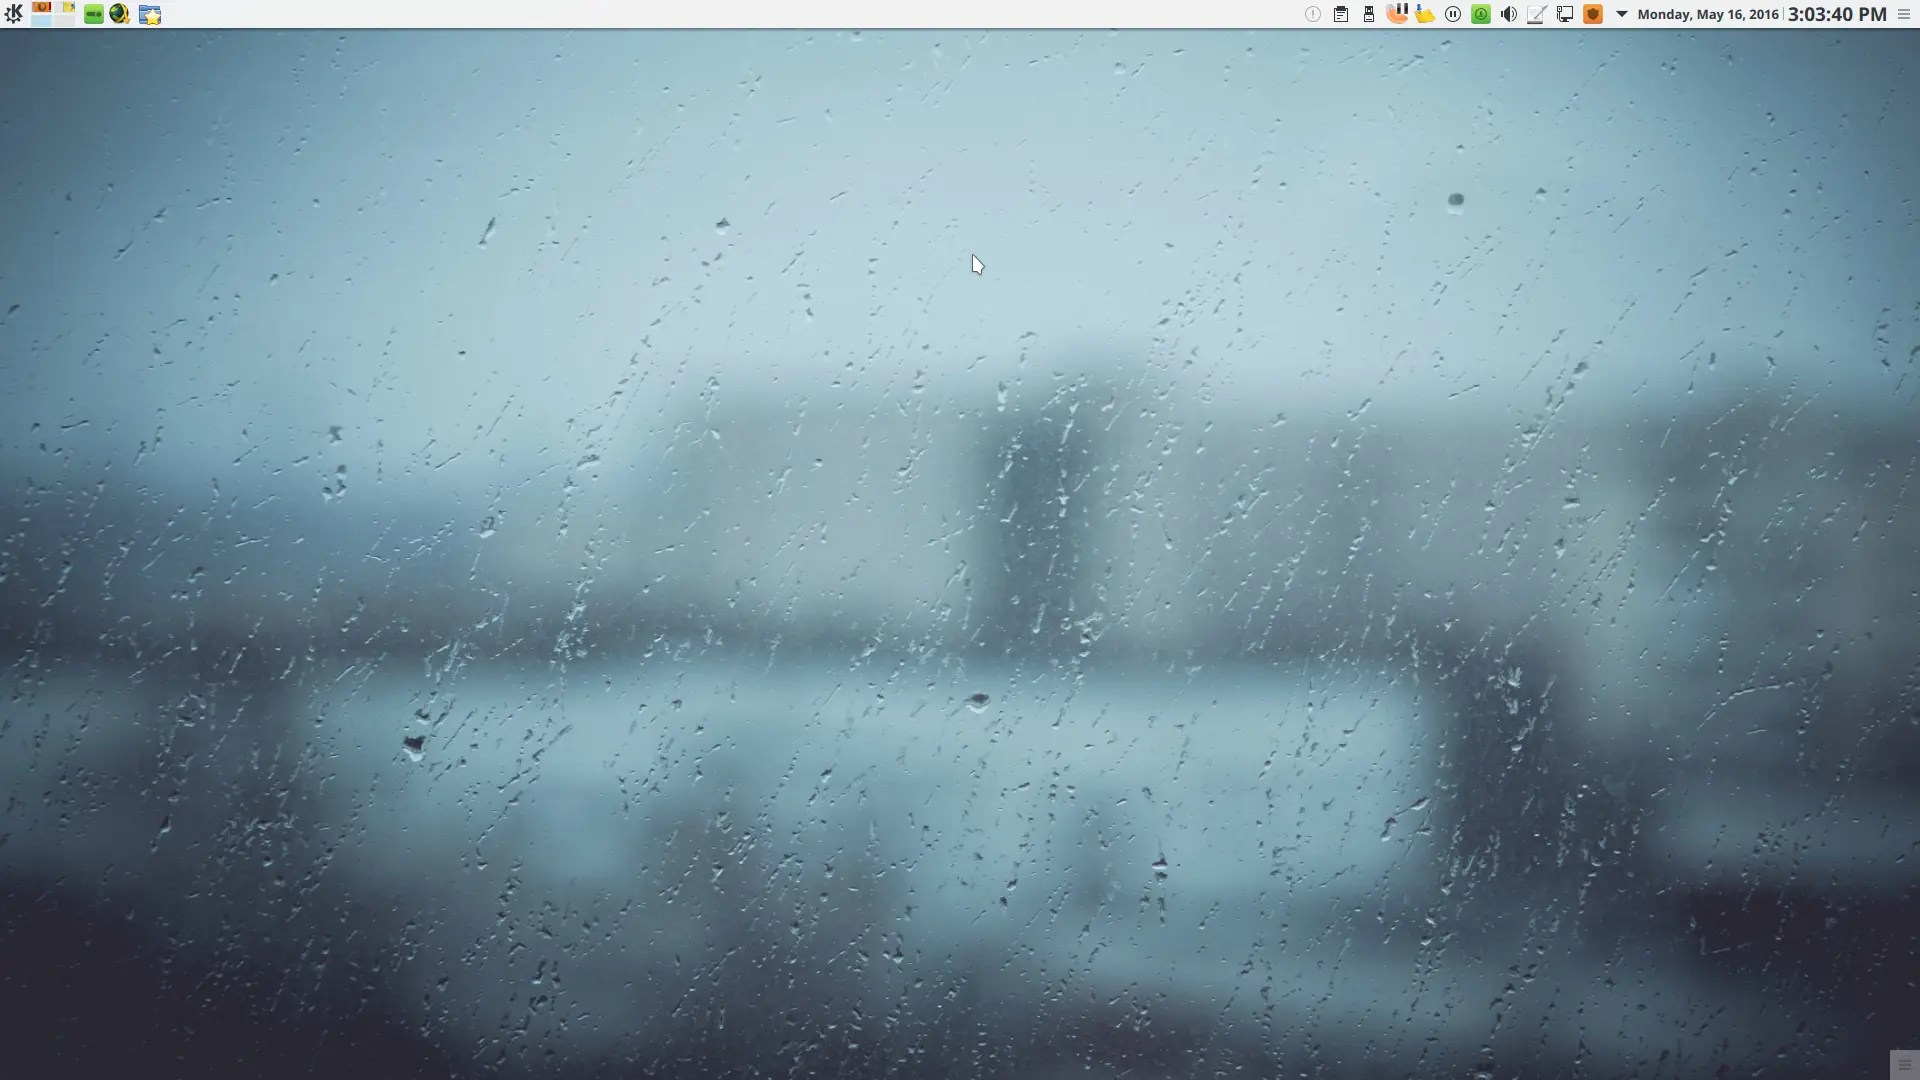Viewport: 1920px width, 1080px height.
Task: Open the panel hamburger menu on far right
Action: click(1904, 14)
